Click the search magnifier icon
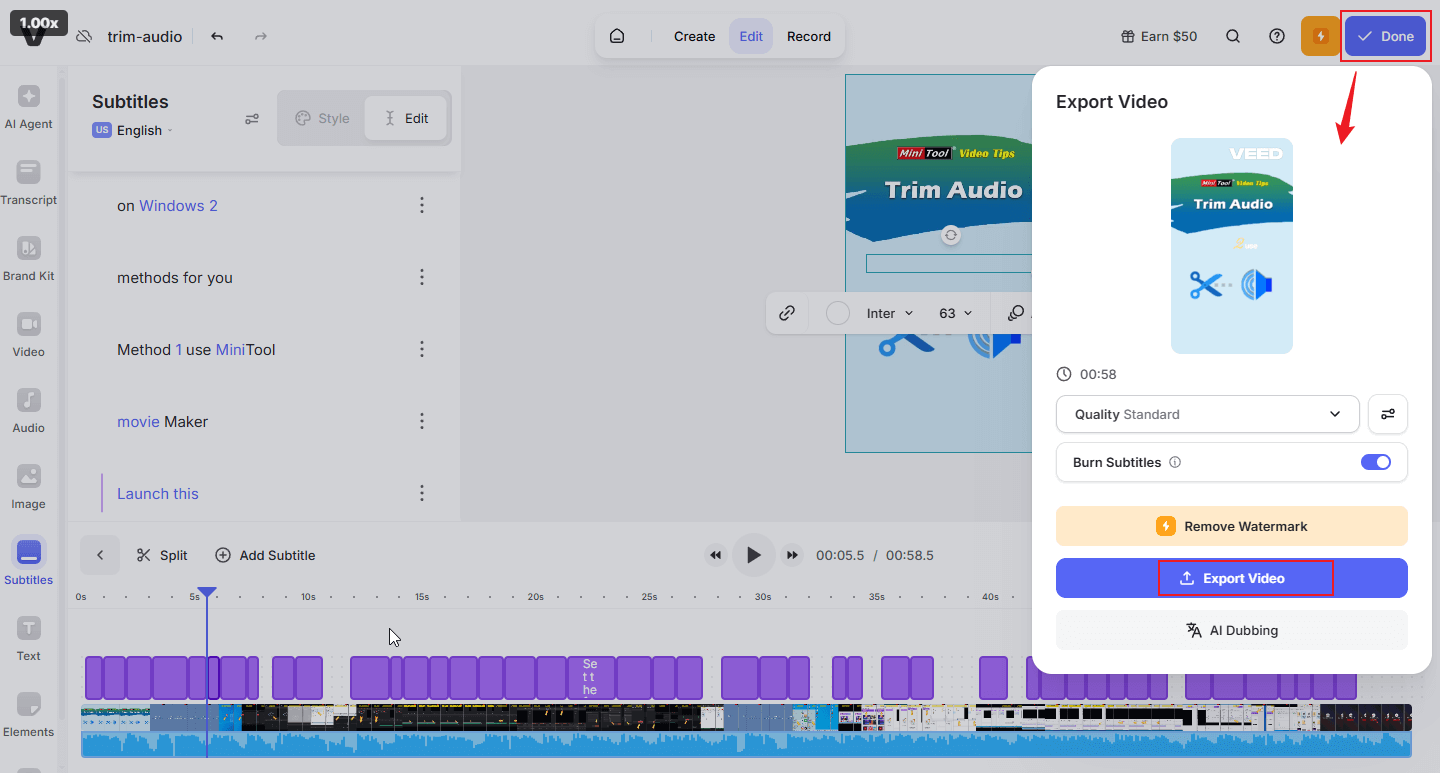1440x773 pixels. point(1233,36)
